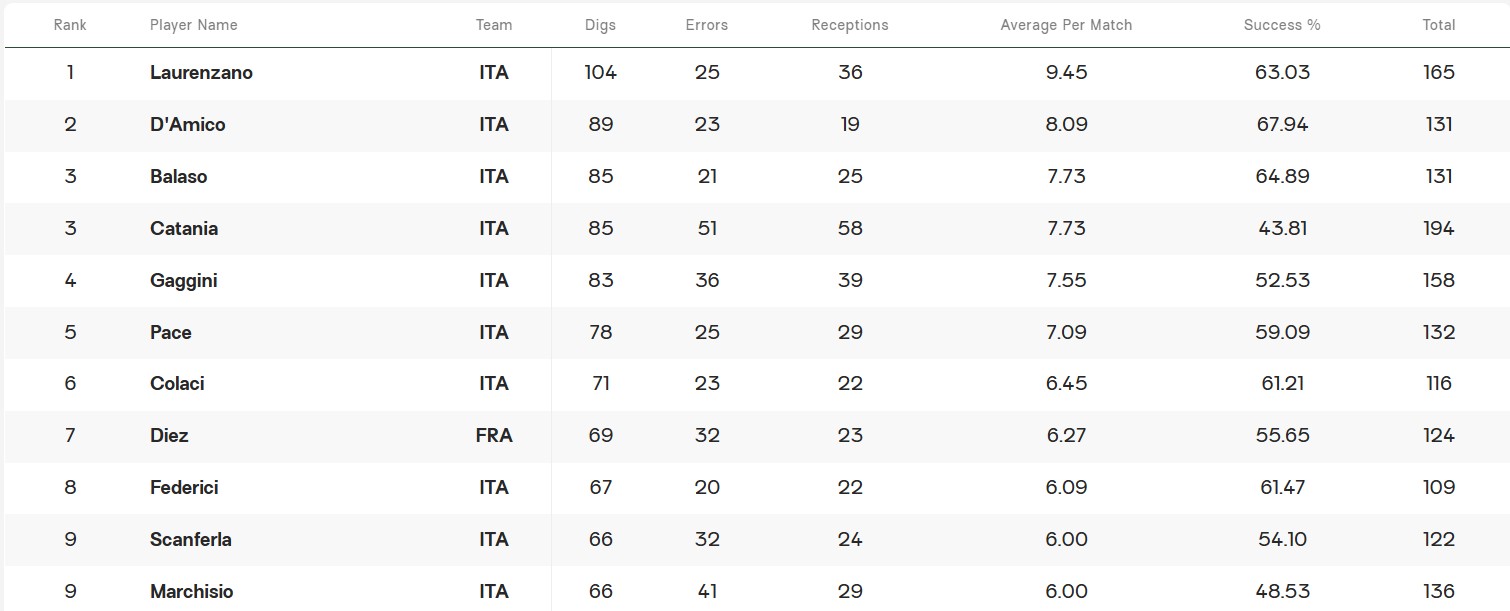The width and height of the screenshot is (1510, 611).
Task: Click the Player Name column header
Action: point(194,25)
